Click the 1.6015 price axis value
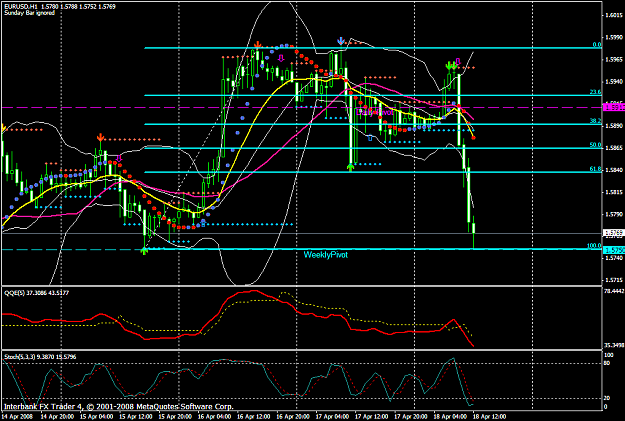Viewport: 625px width, 421px height. tap(614, 15)
